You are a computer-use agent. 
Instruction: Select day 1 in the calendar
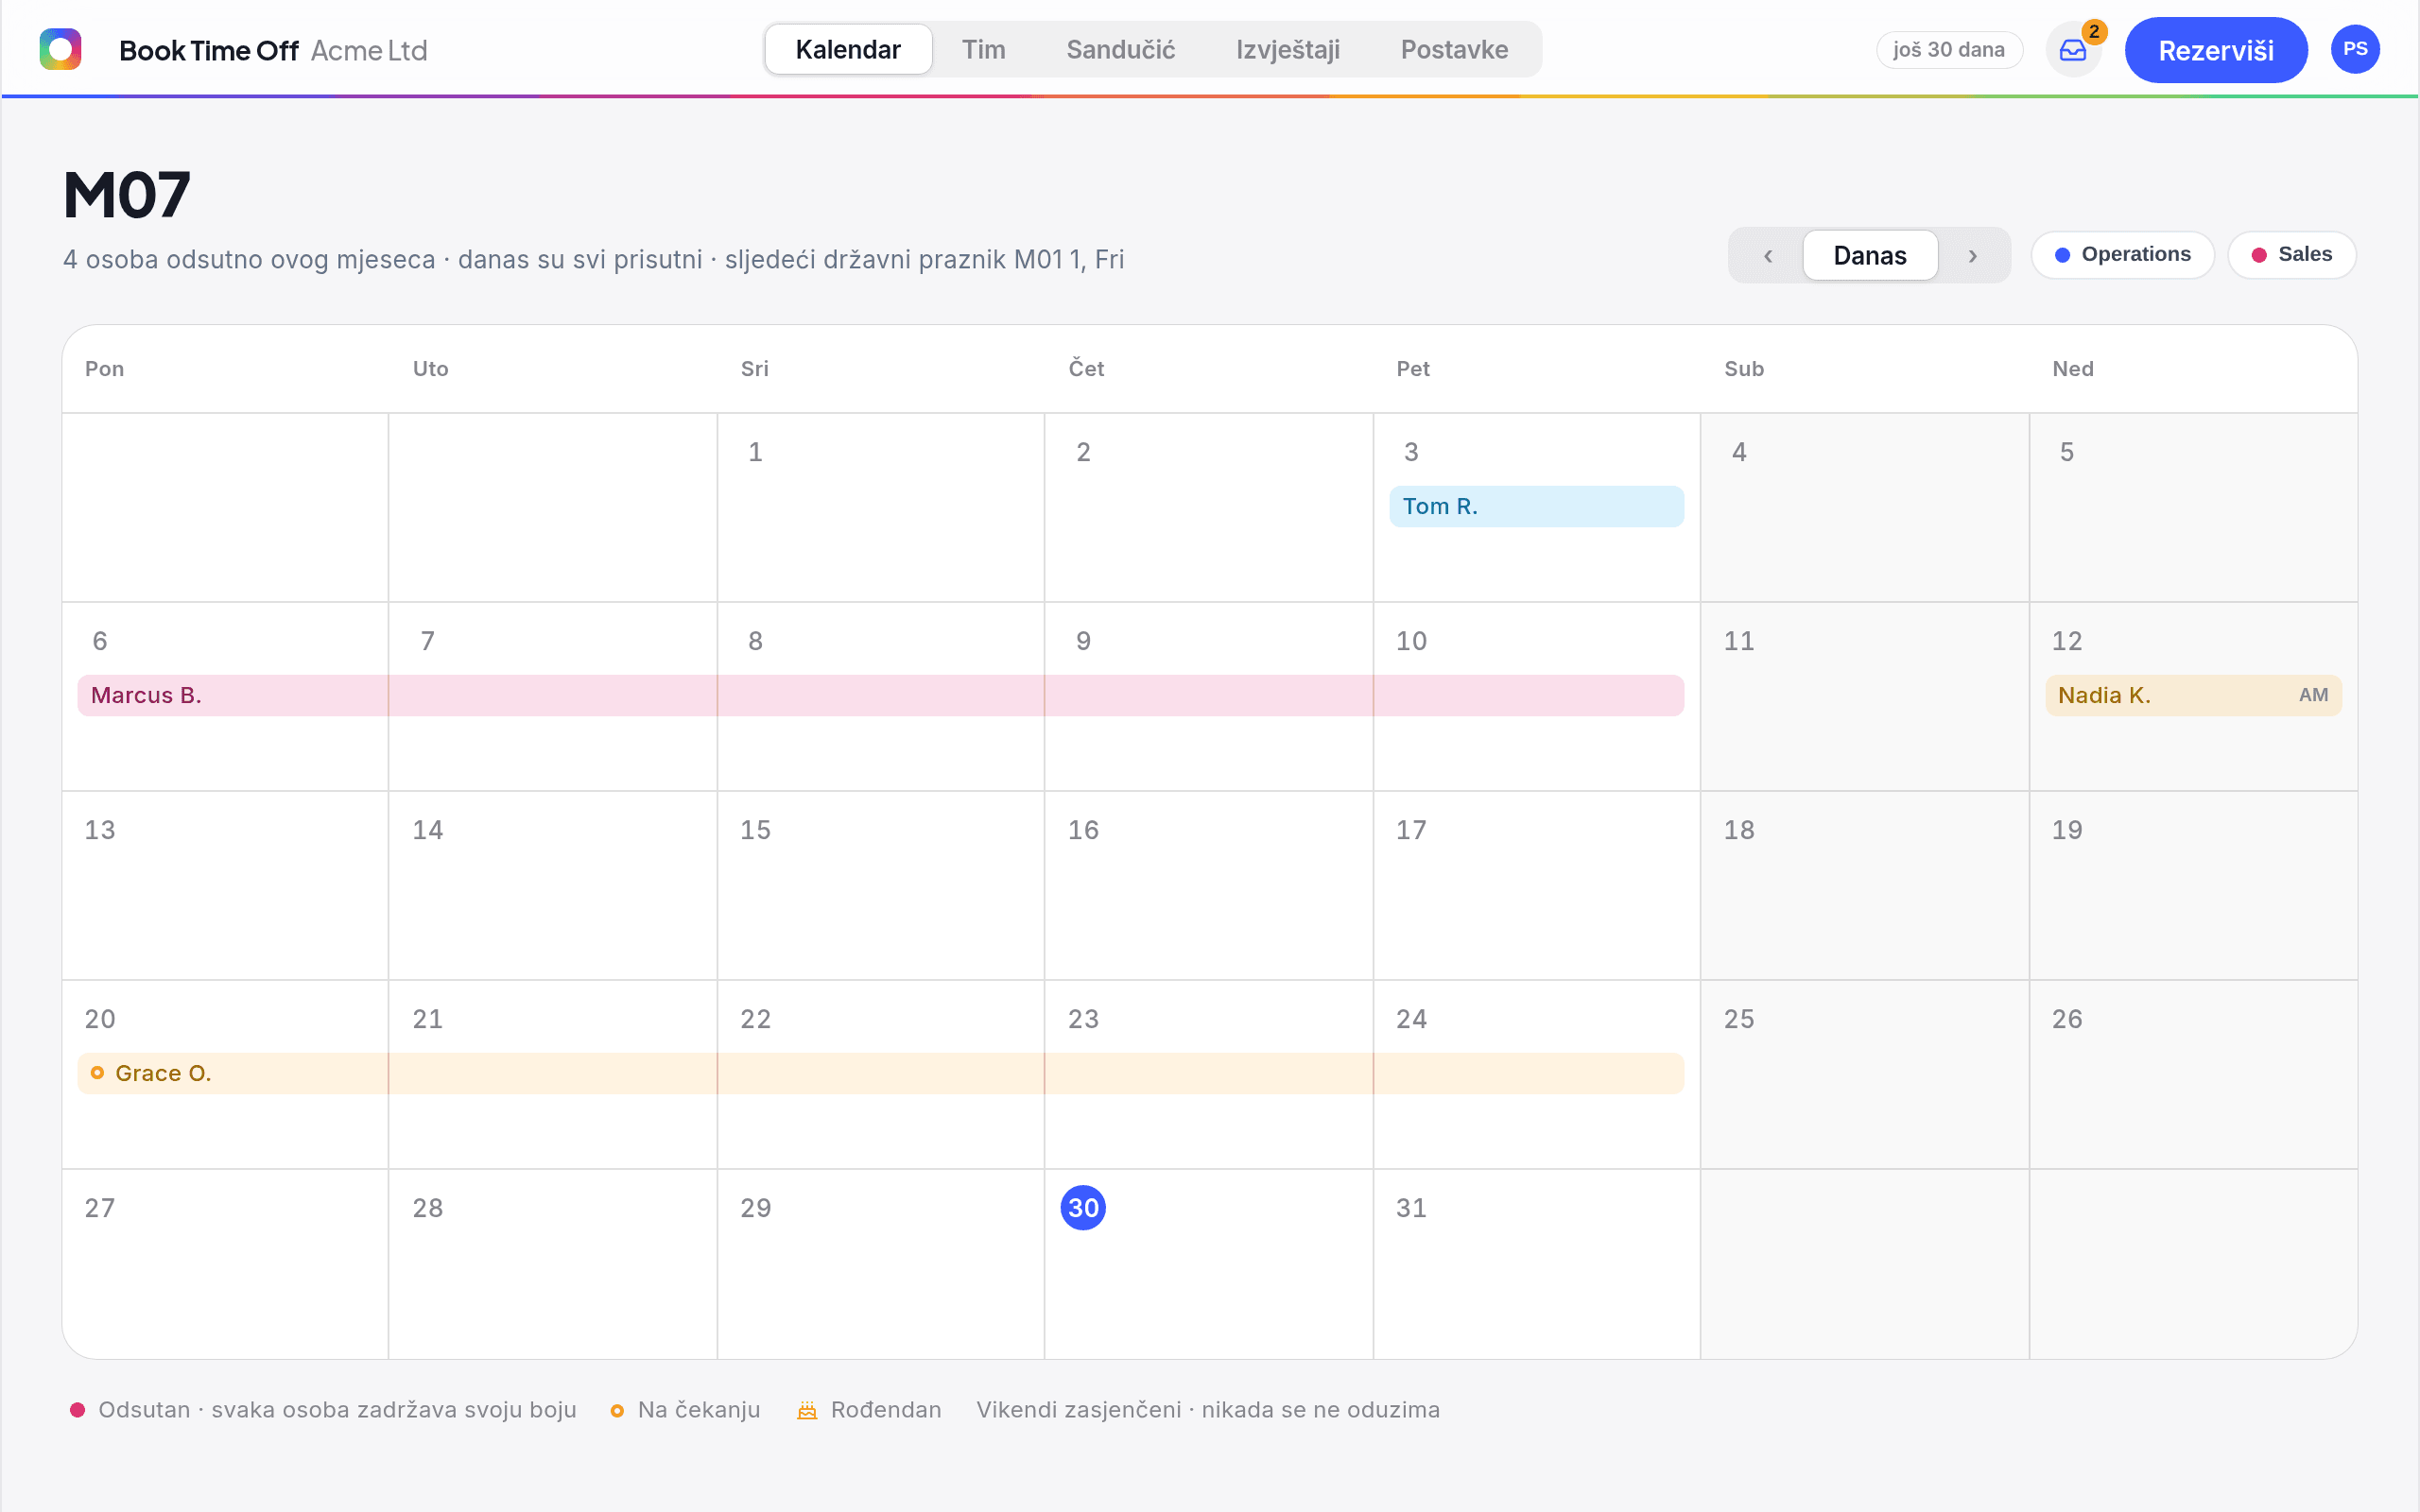pos(756,452)
